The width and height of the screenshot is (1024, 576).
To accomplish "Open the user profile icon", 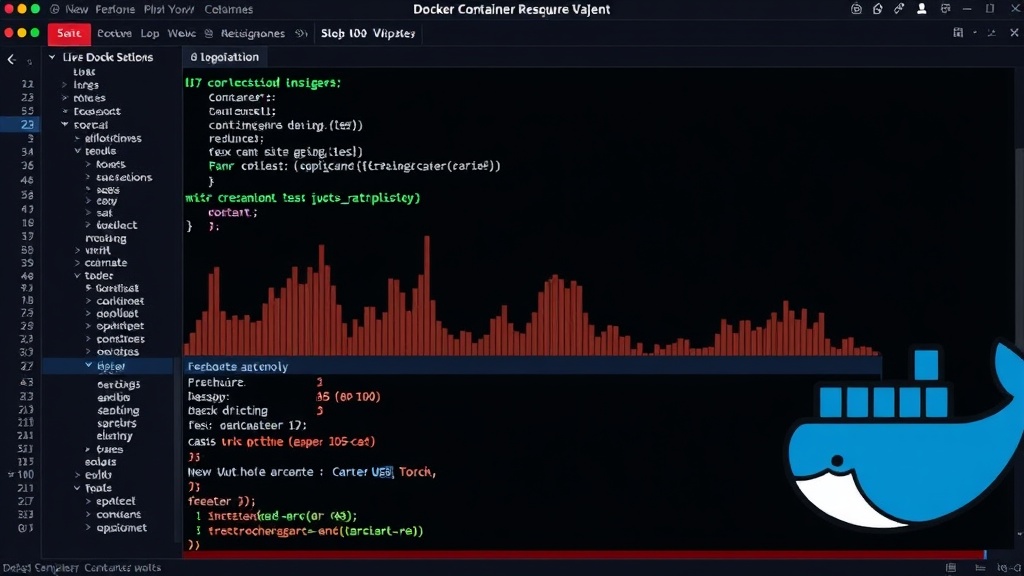I will 921,9.
